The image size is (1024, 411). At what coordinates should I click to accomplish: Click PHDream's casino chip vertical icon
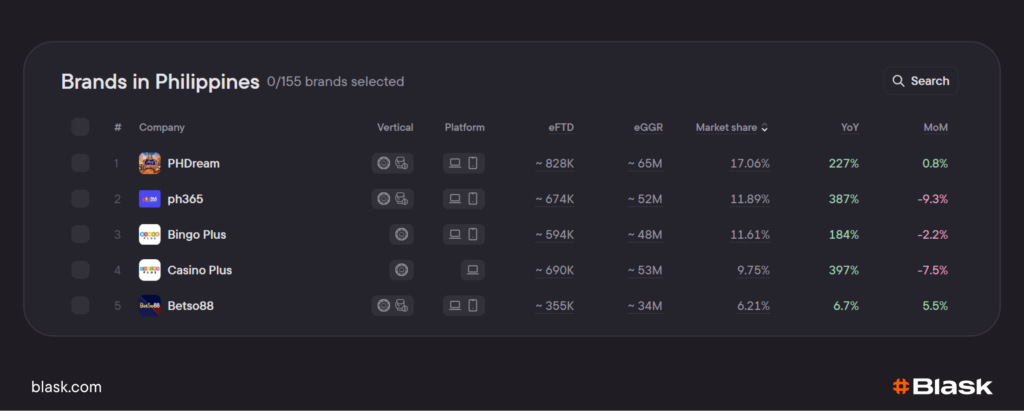tap(383, 163)
